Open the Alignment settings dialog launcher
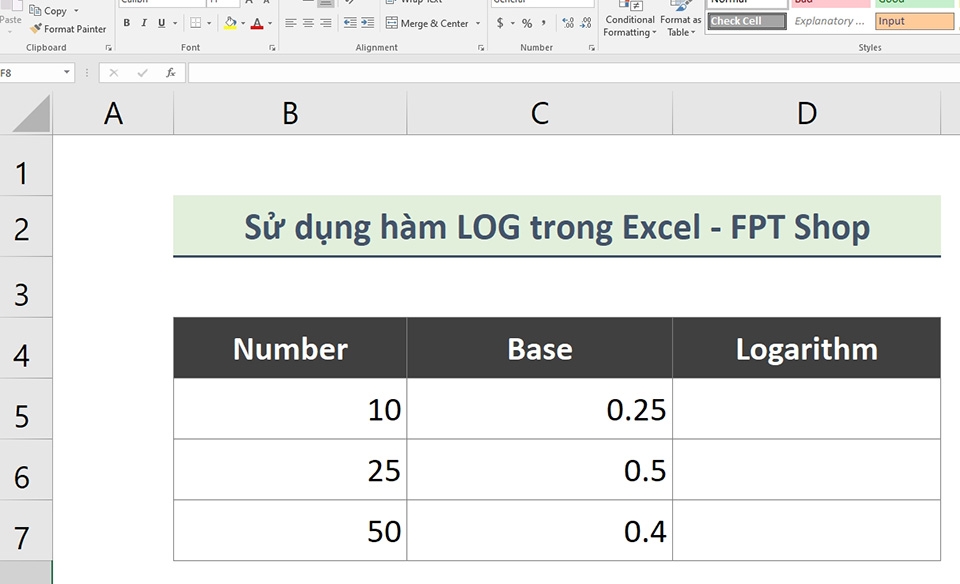 pos(481,48)
